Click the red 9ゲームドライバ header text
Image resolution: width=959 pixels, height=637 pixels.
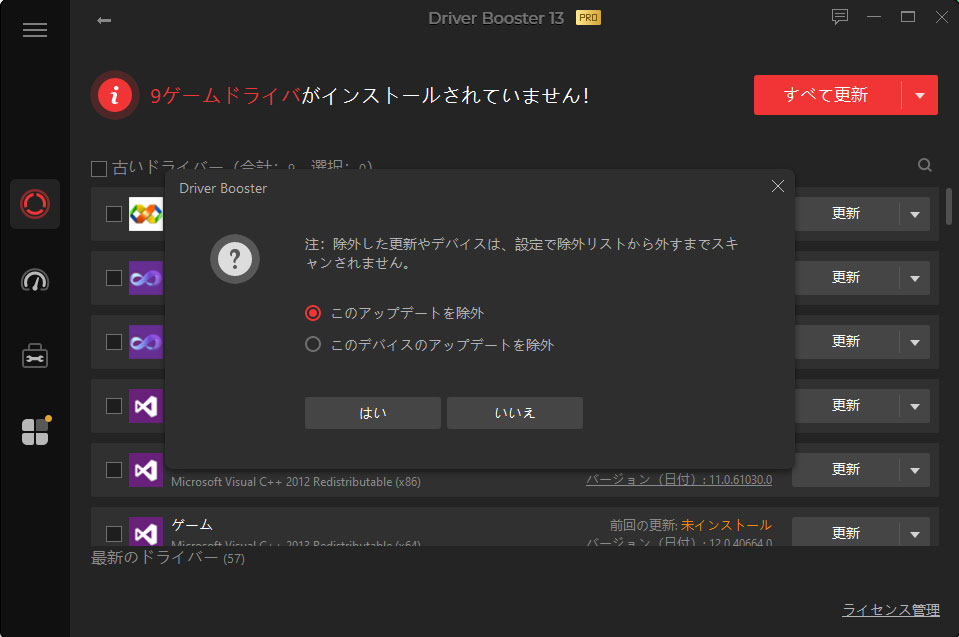coord(226,95)
